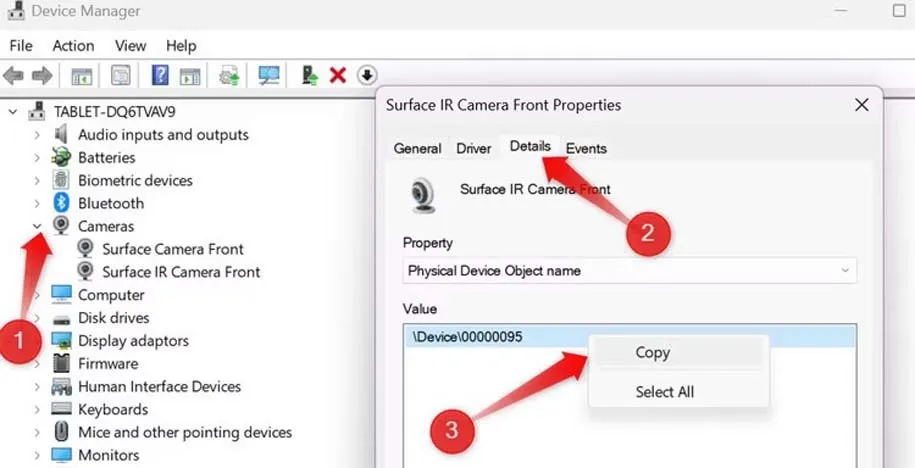Collapse the Cameras category
The height and width of the screenshot is (468, 915).
click(x=37, y=226)
